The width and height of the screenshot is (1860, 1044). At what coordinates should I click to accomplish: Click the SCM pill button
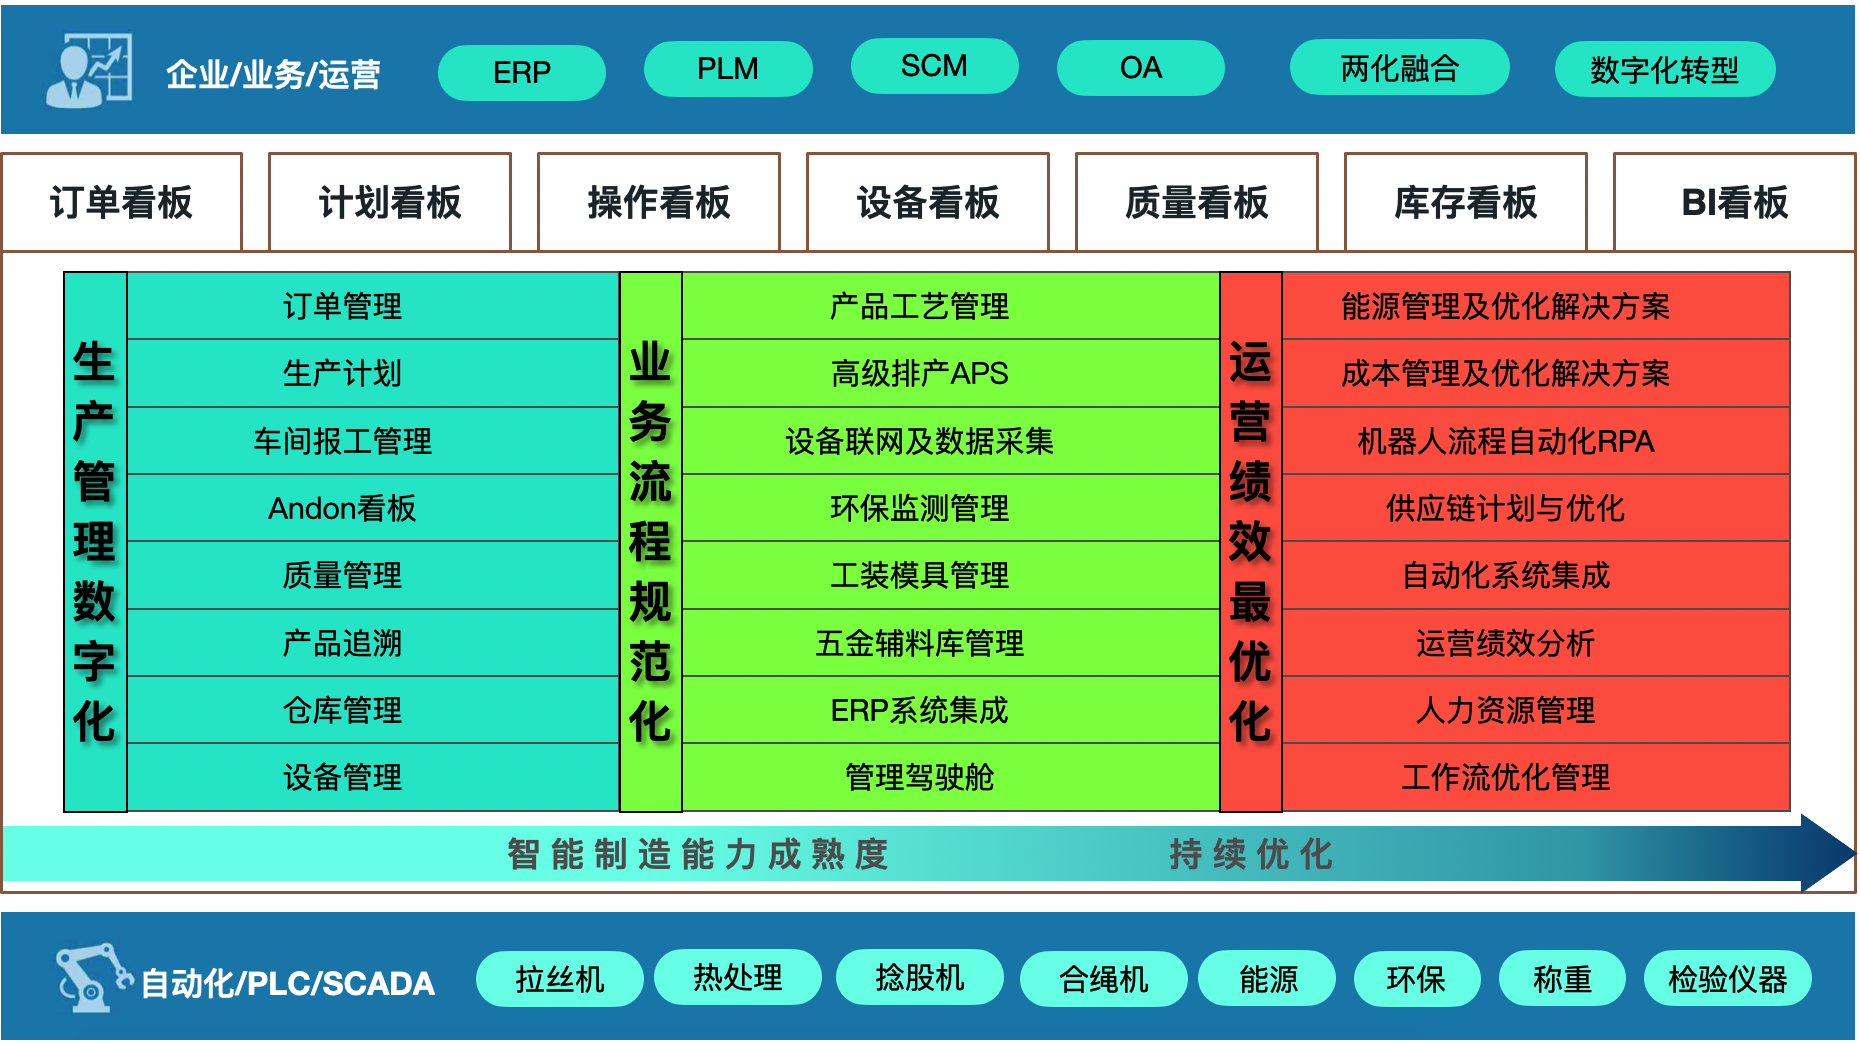(934, 66)
